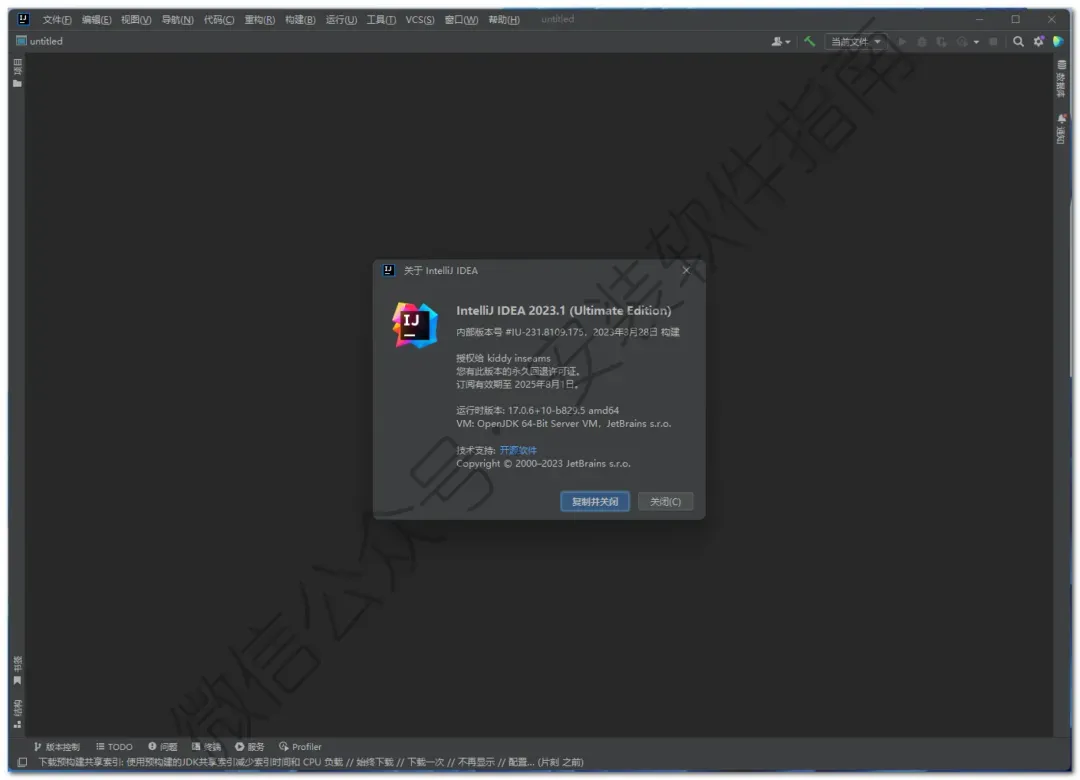Open the 窗口(W) menu
The width and height of the screenshot is (1080, 780).
461,19
